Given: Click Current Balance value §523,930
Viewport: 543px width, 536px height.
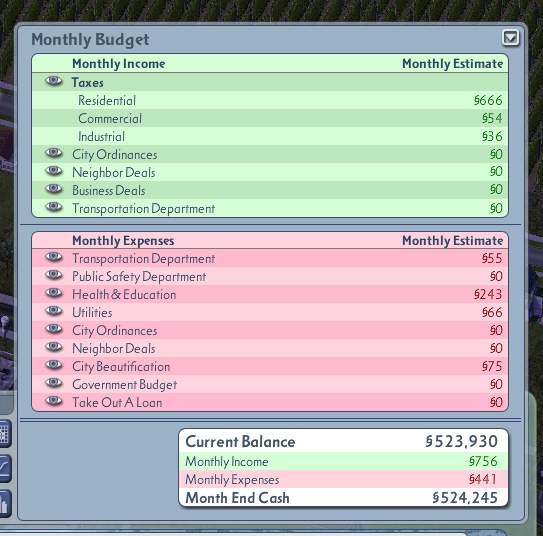Looking at the screenshot, I should pyautogui.click(x=462, y=441).
